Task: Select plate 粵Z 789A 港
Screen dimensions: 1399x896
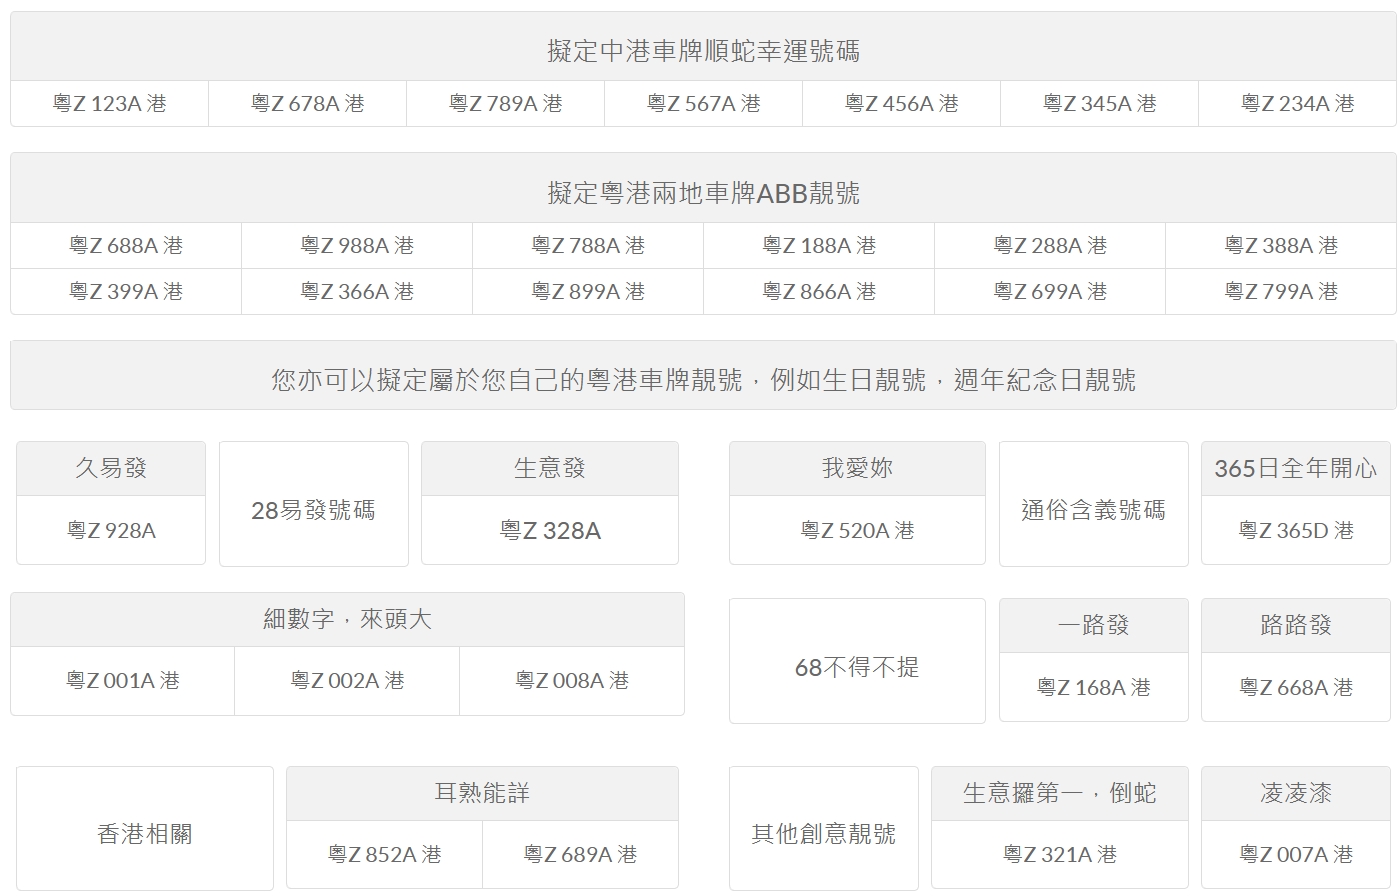Action: click(x=505, y=104)
